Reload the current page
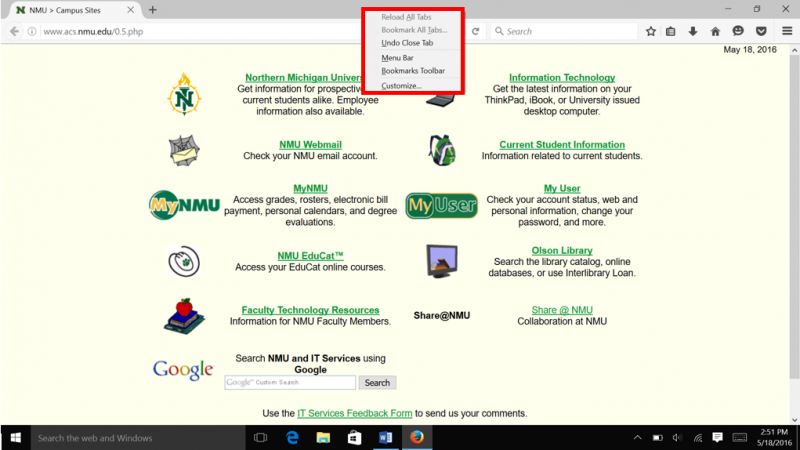 [476, 31]
